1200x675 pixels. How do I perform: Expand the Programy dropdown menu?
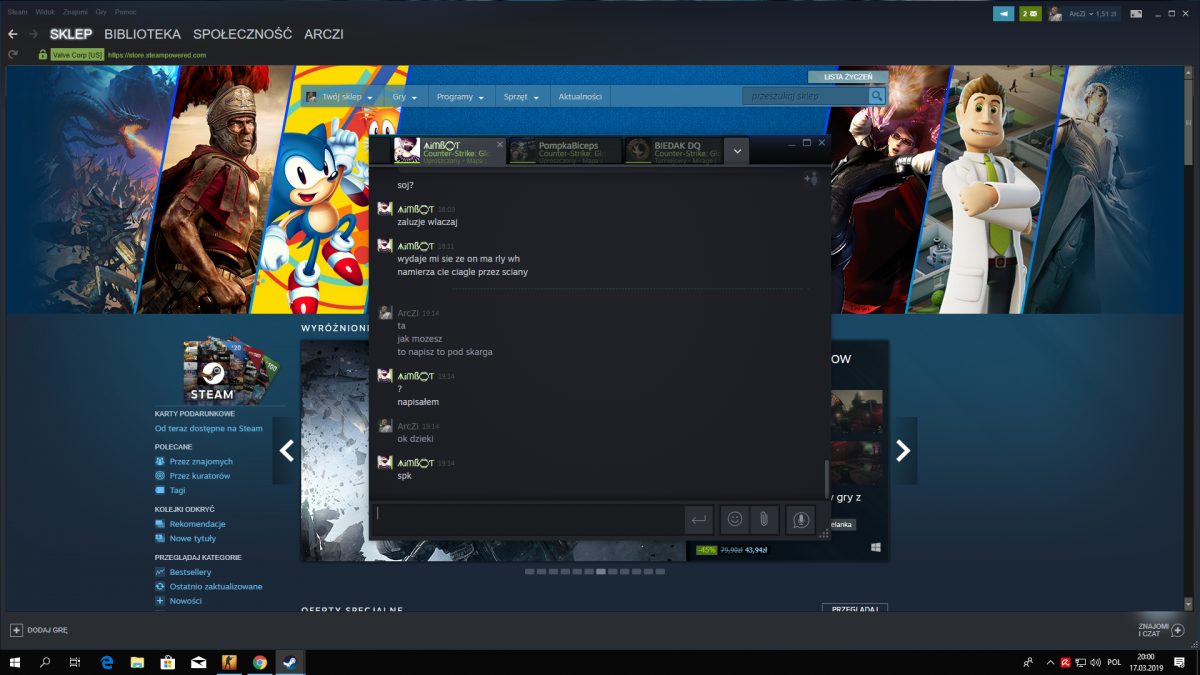[460, 97]
